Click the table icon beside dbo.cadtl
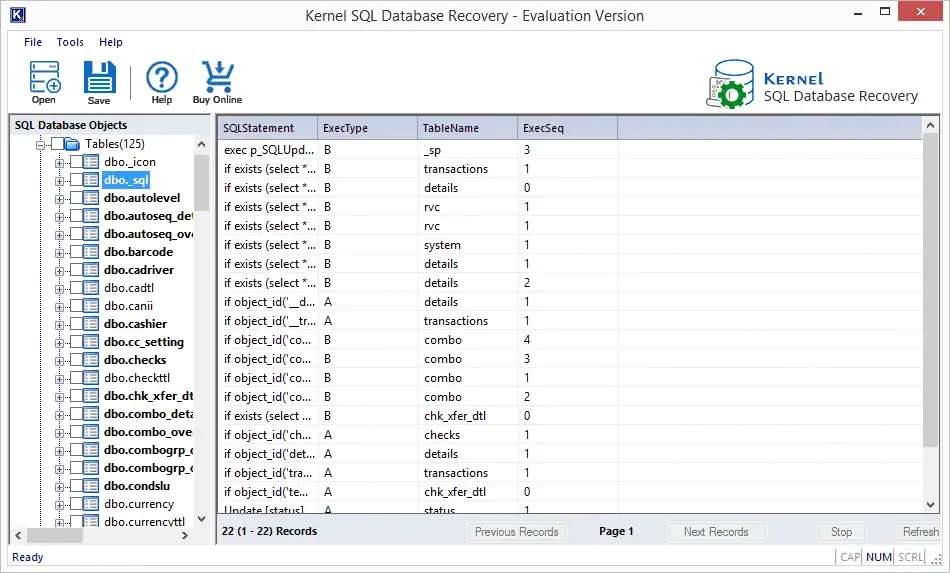This screenshot has width=950, height=573. (91, 288)
